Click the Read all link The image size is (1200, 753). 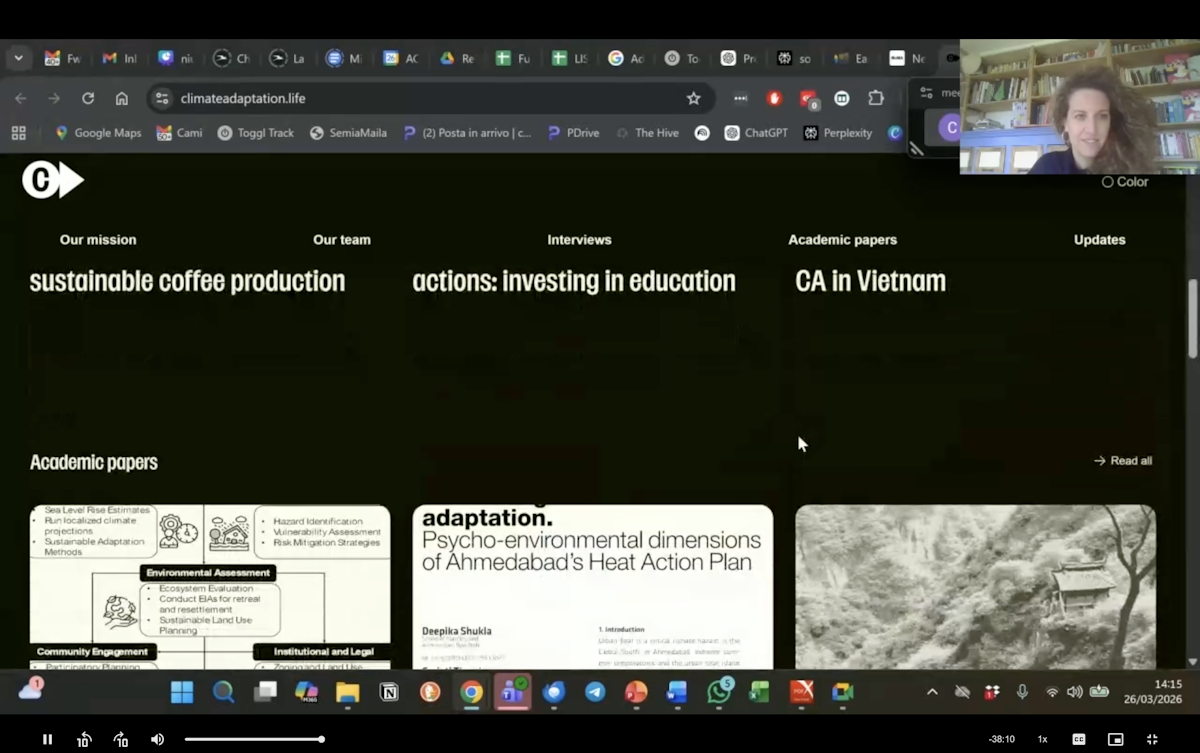pyautogui.click(x=1123, y=461)
